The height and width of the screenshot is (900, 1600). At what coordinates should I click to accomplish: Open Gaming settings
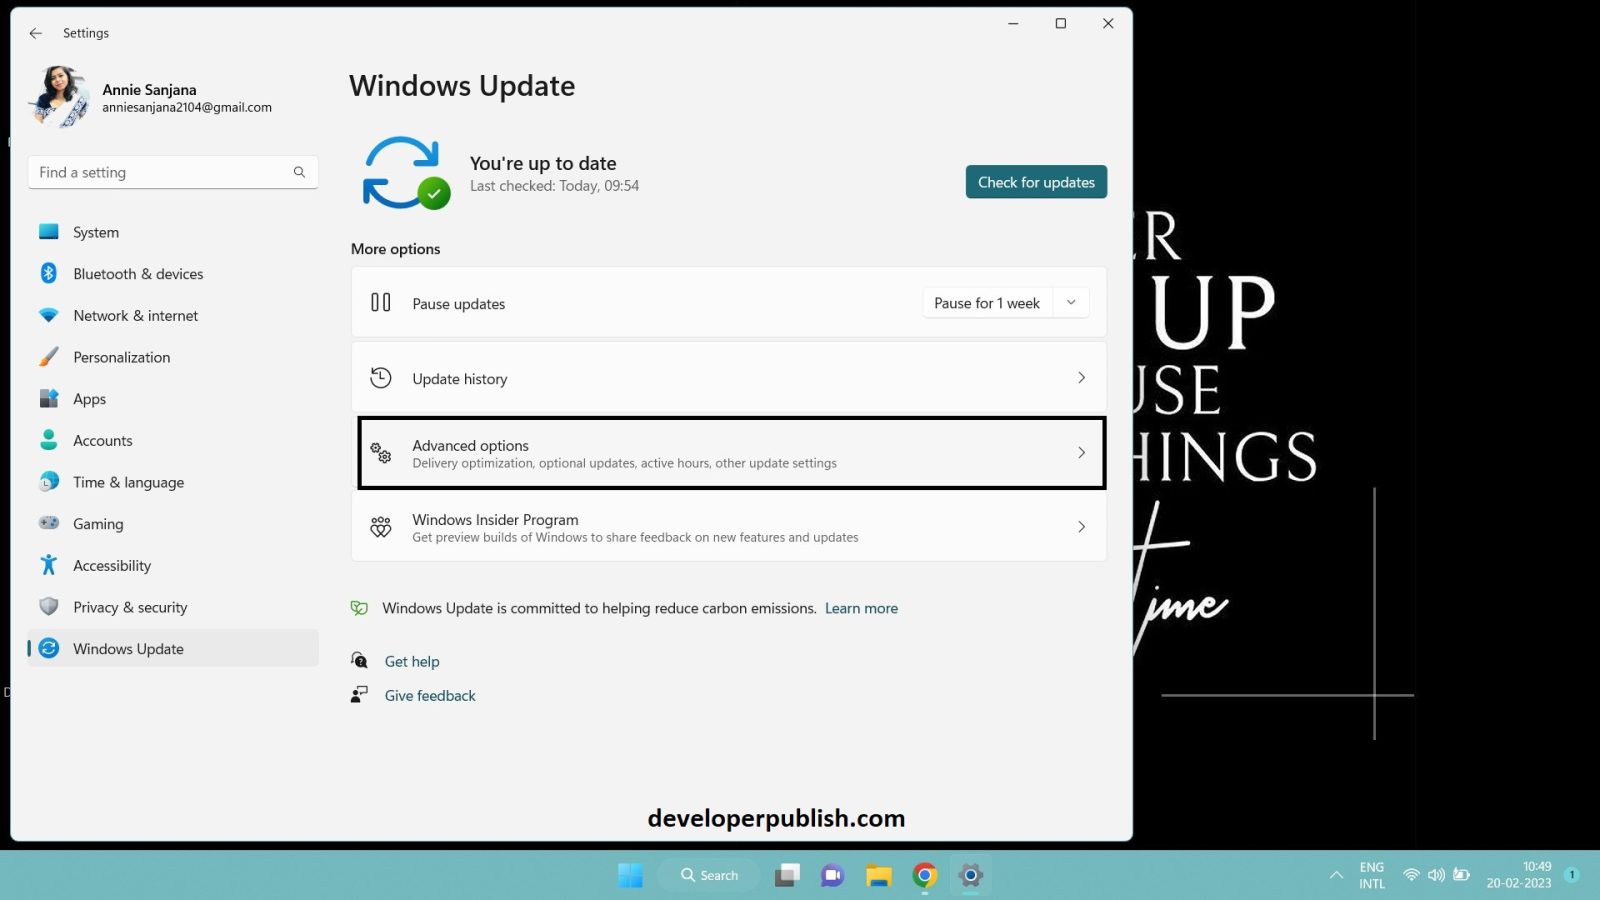point(98,523)
